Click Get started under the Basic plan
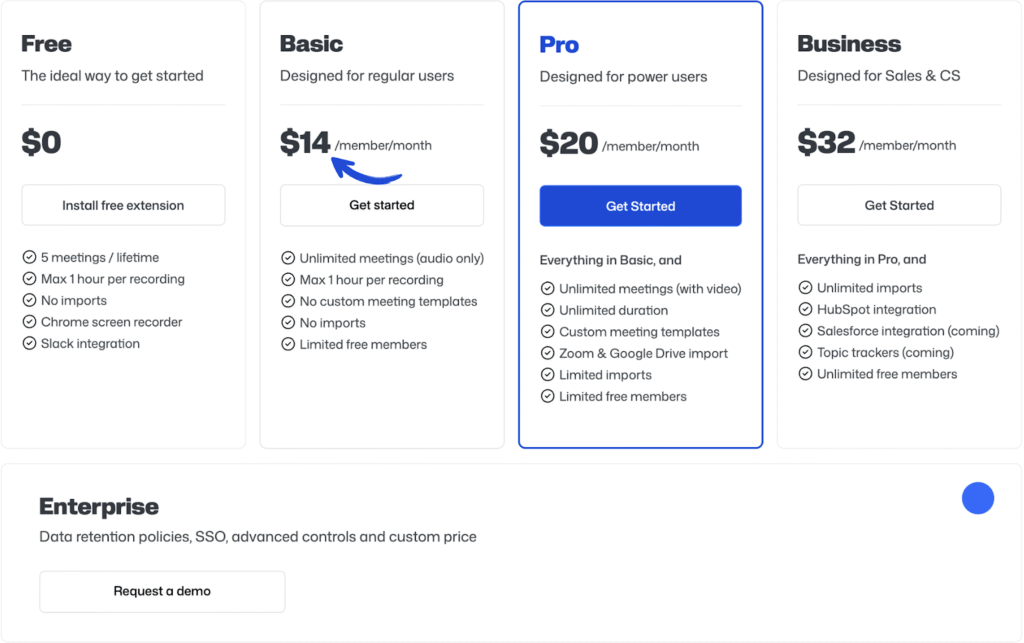The width and height of the screenshot is (1024, 643). (x=381, y=205)
